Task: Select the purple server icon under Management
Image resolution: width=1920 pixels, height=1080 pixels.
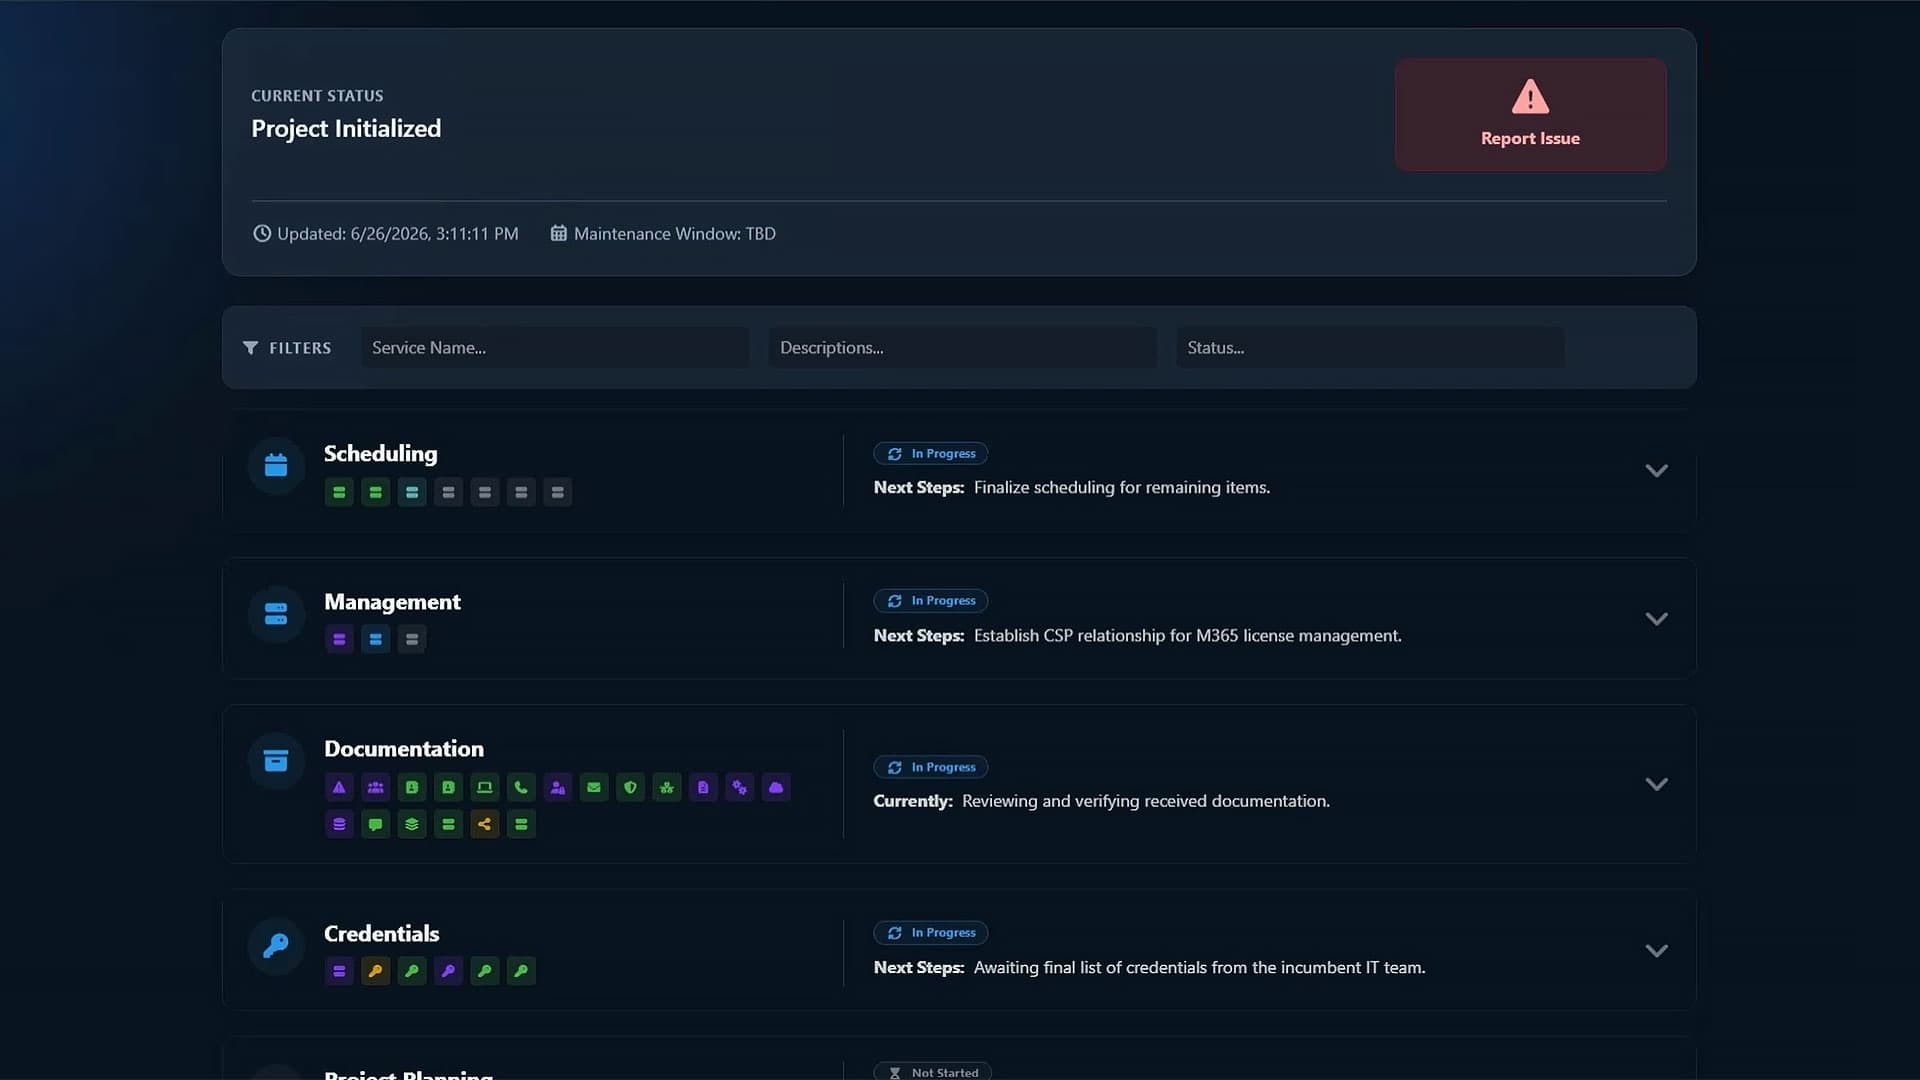Action: pos(339,639)
